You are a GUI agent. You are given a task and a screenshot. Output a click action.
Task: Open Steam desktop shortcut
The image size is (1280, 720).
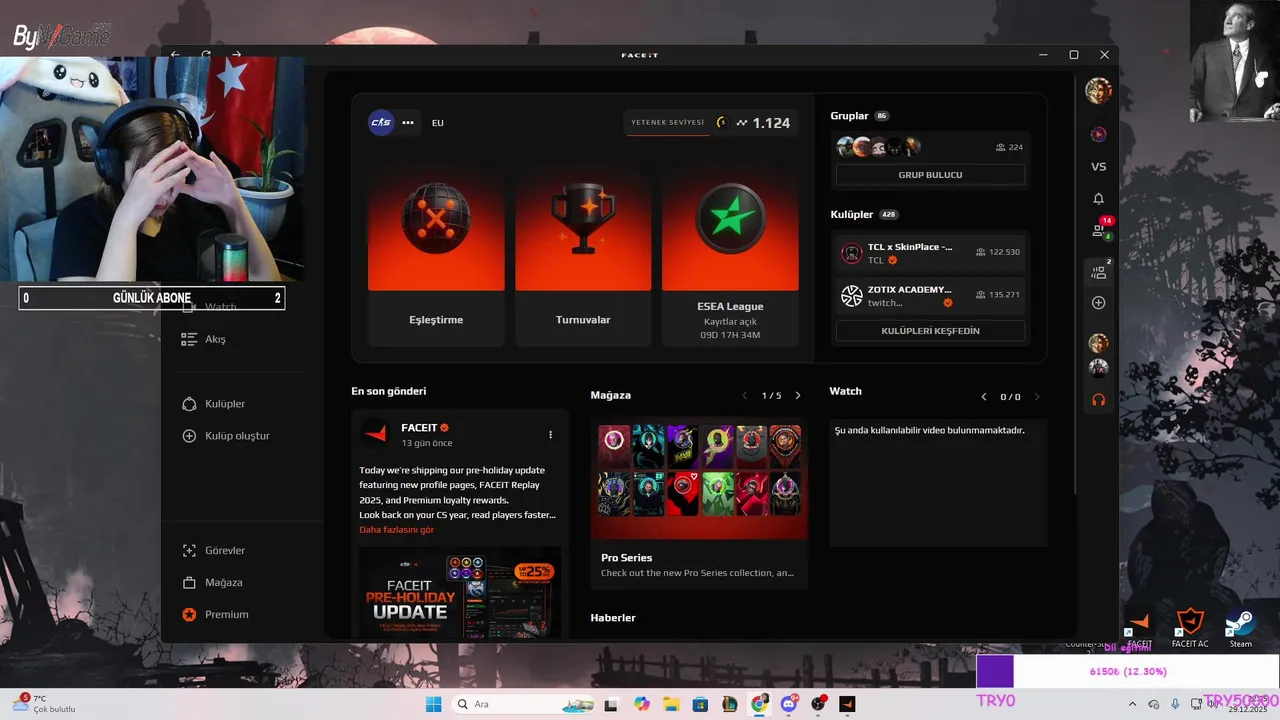coord(1240,628)
